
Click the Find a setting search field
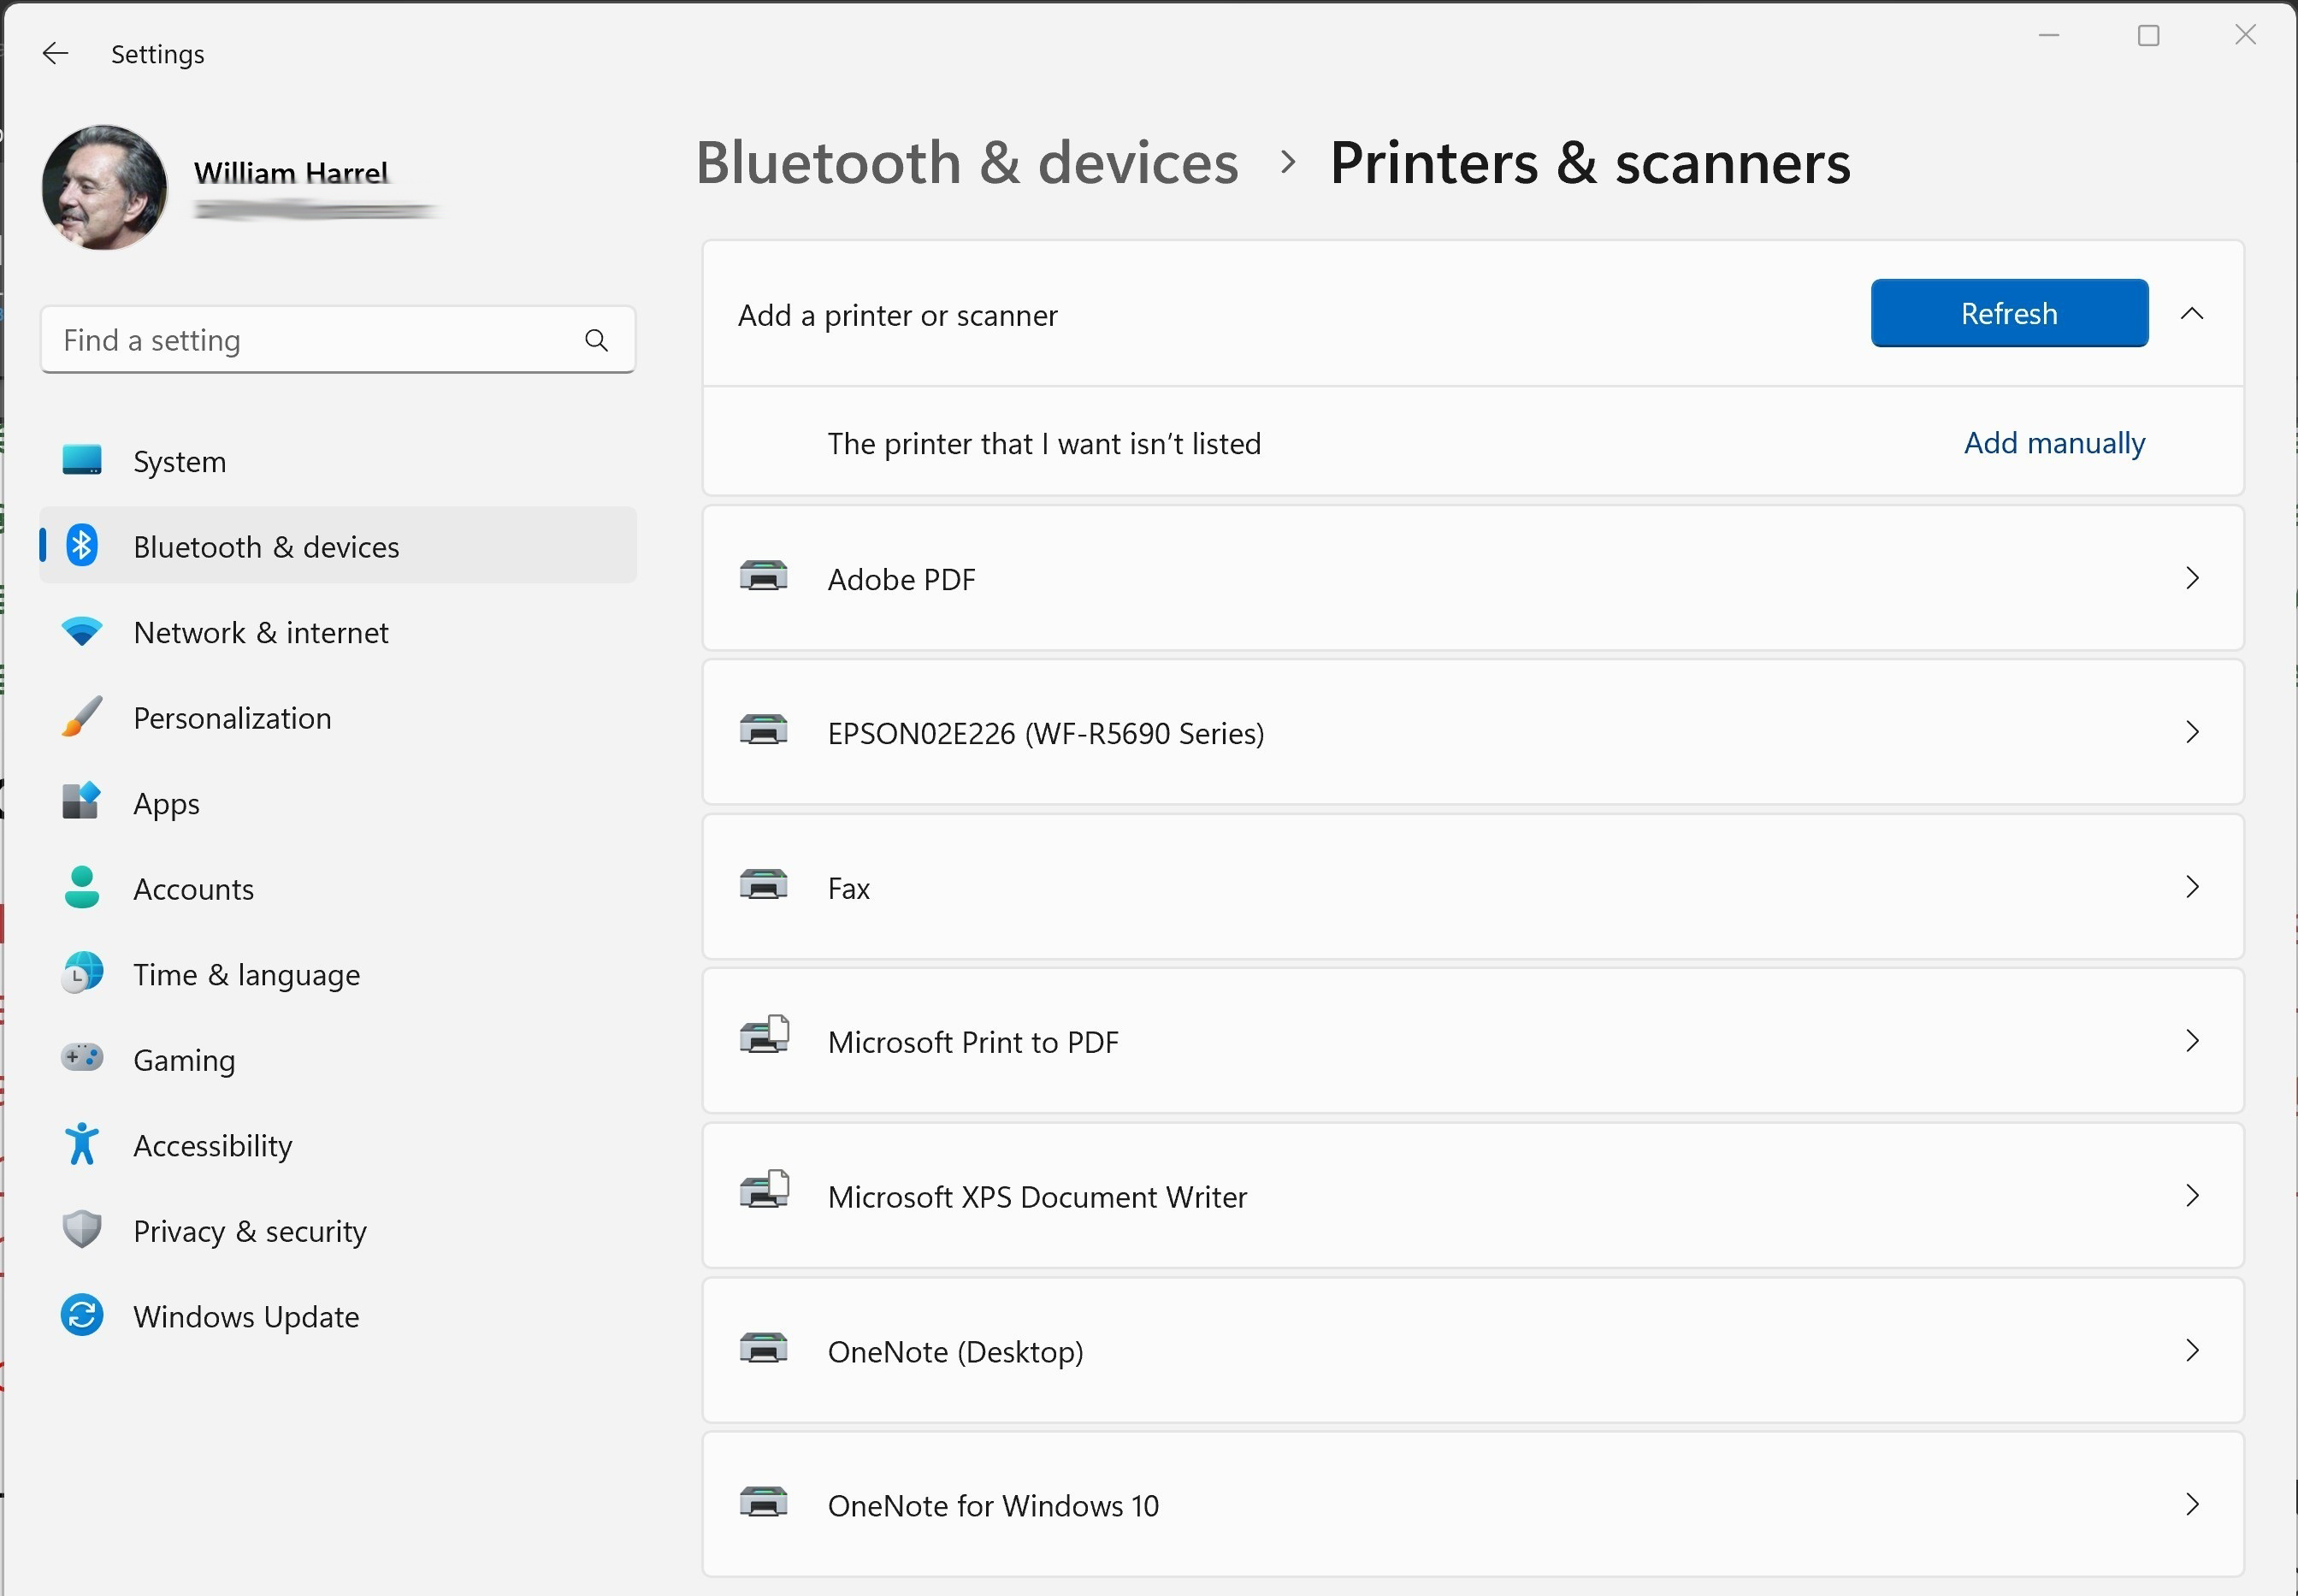click(x=337, y=339)
